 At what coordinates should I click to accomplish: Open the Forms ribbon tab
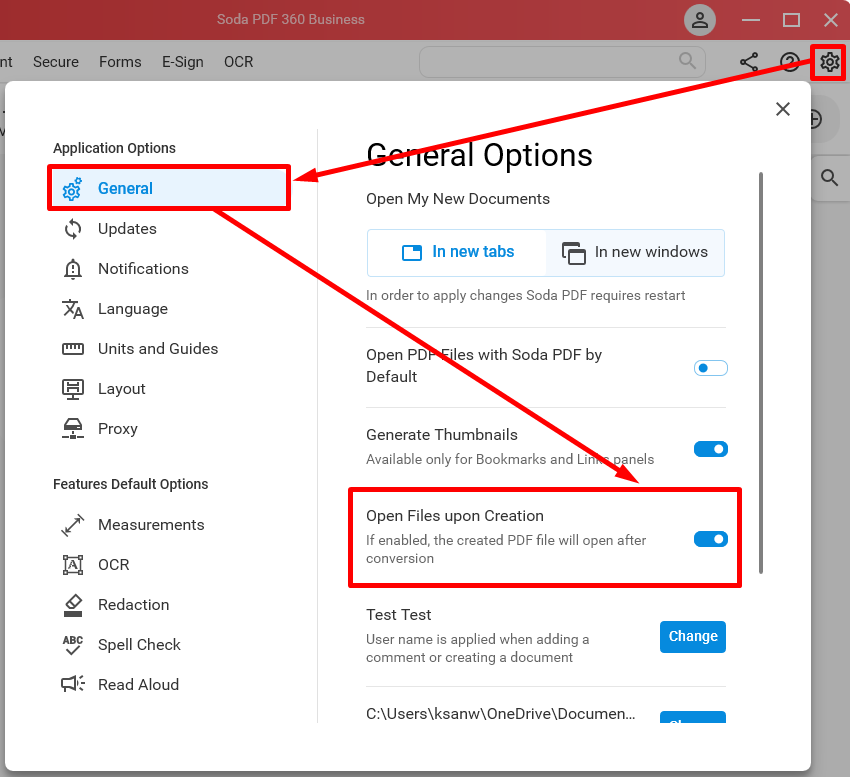point(120,62)
